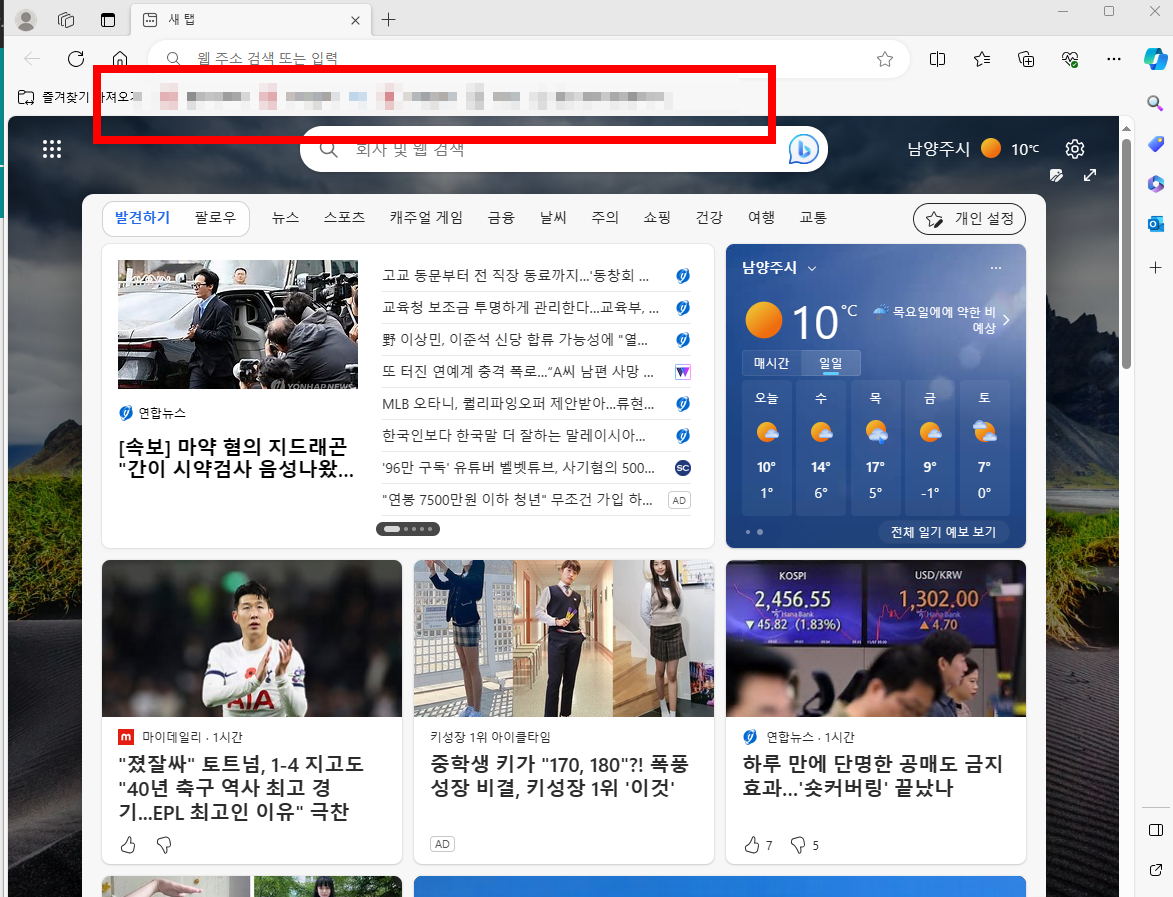The image size is (1173, 897).
Task: Click the Browser essentials heart icon
Action: click(x=1069, y=59)
